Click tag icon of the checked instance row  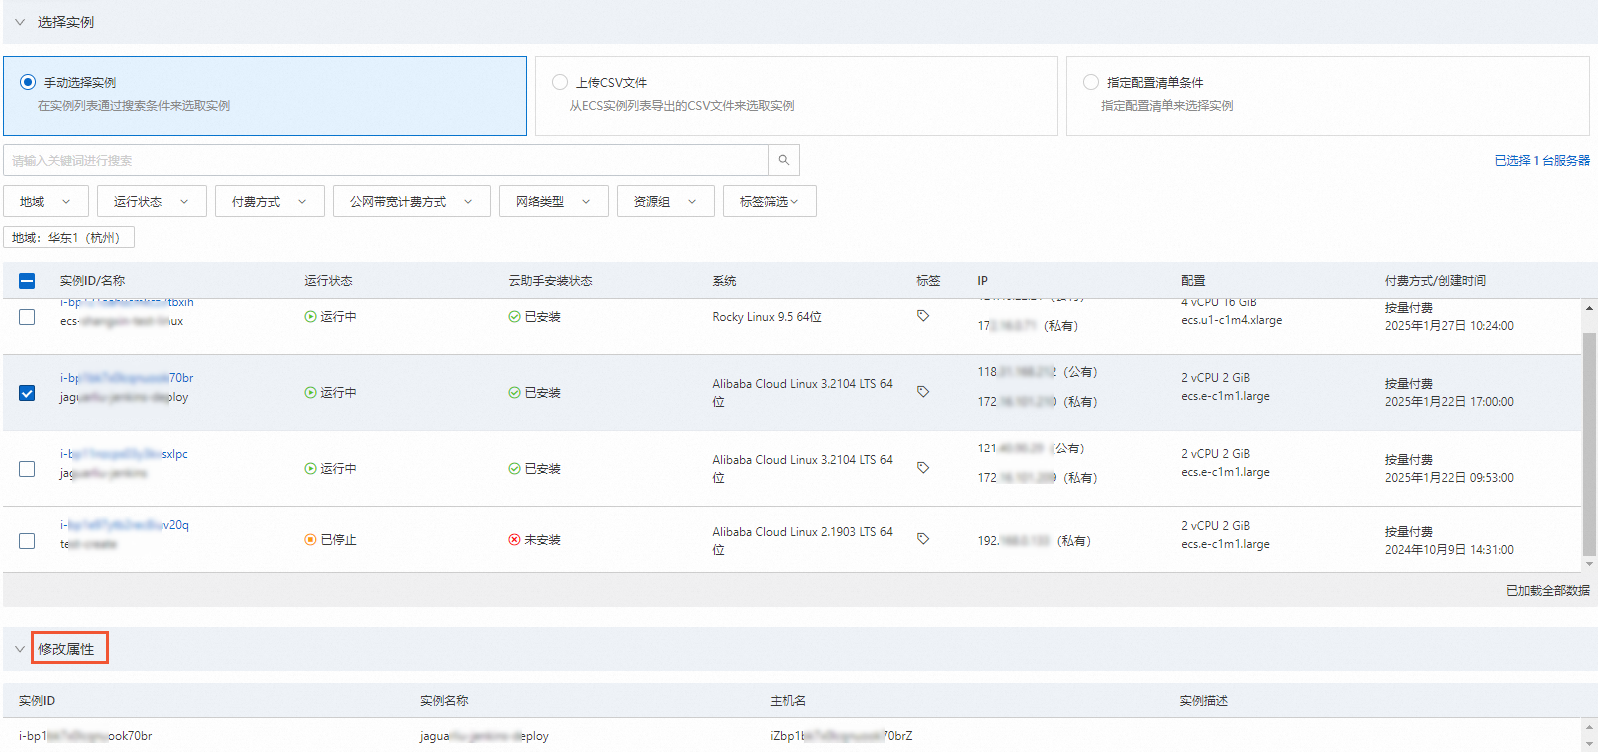tap(923, 392)
